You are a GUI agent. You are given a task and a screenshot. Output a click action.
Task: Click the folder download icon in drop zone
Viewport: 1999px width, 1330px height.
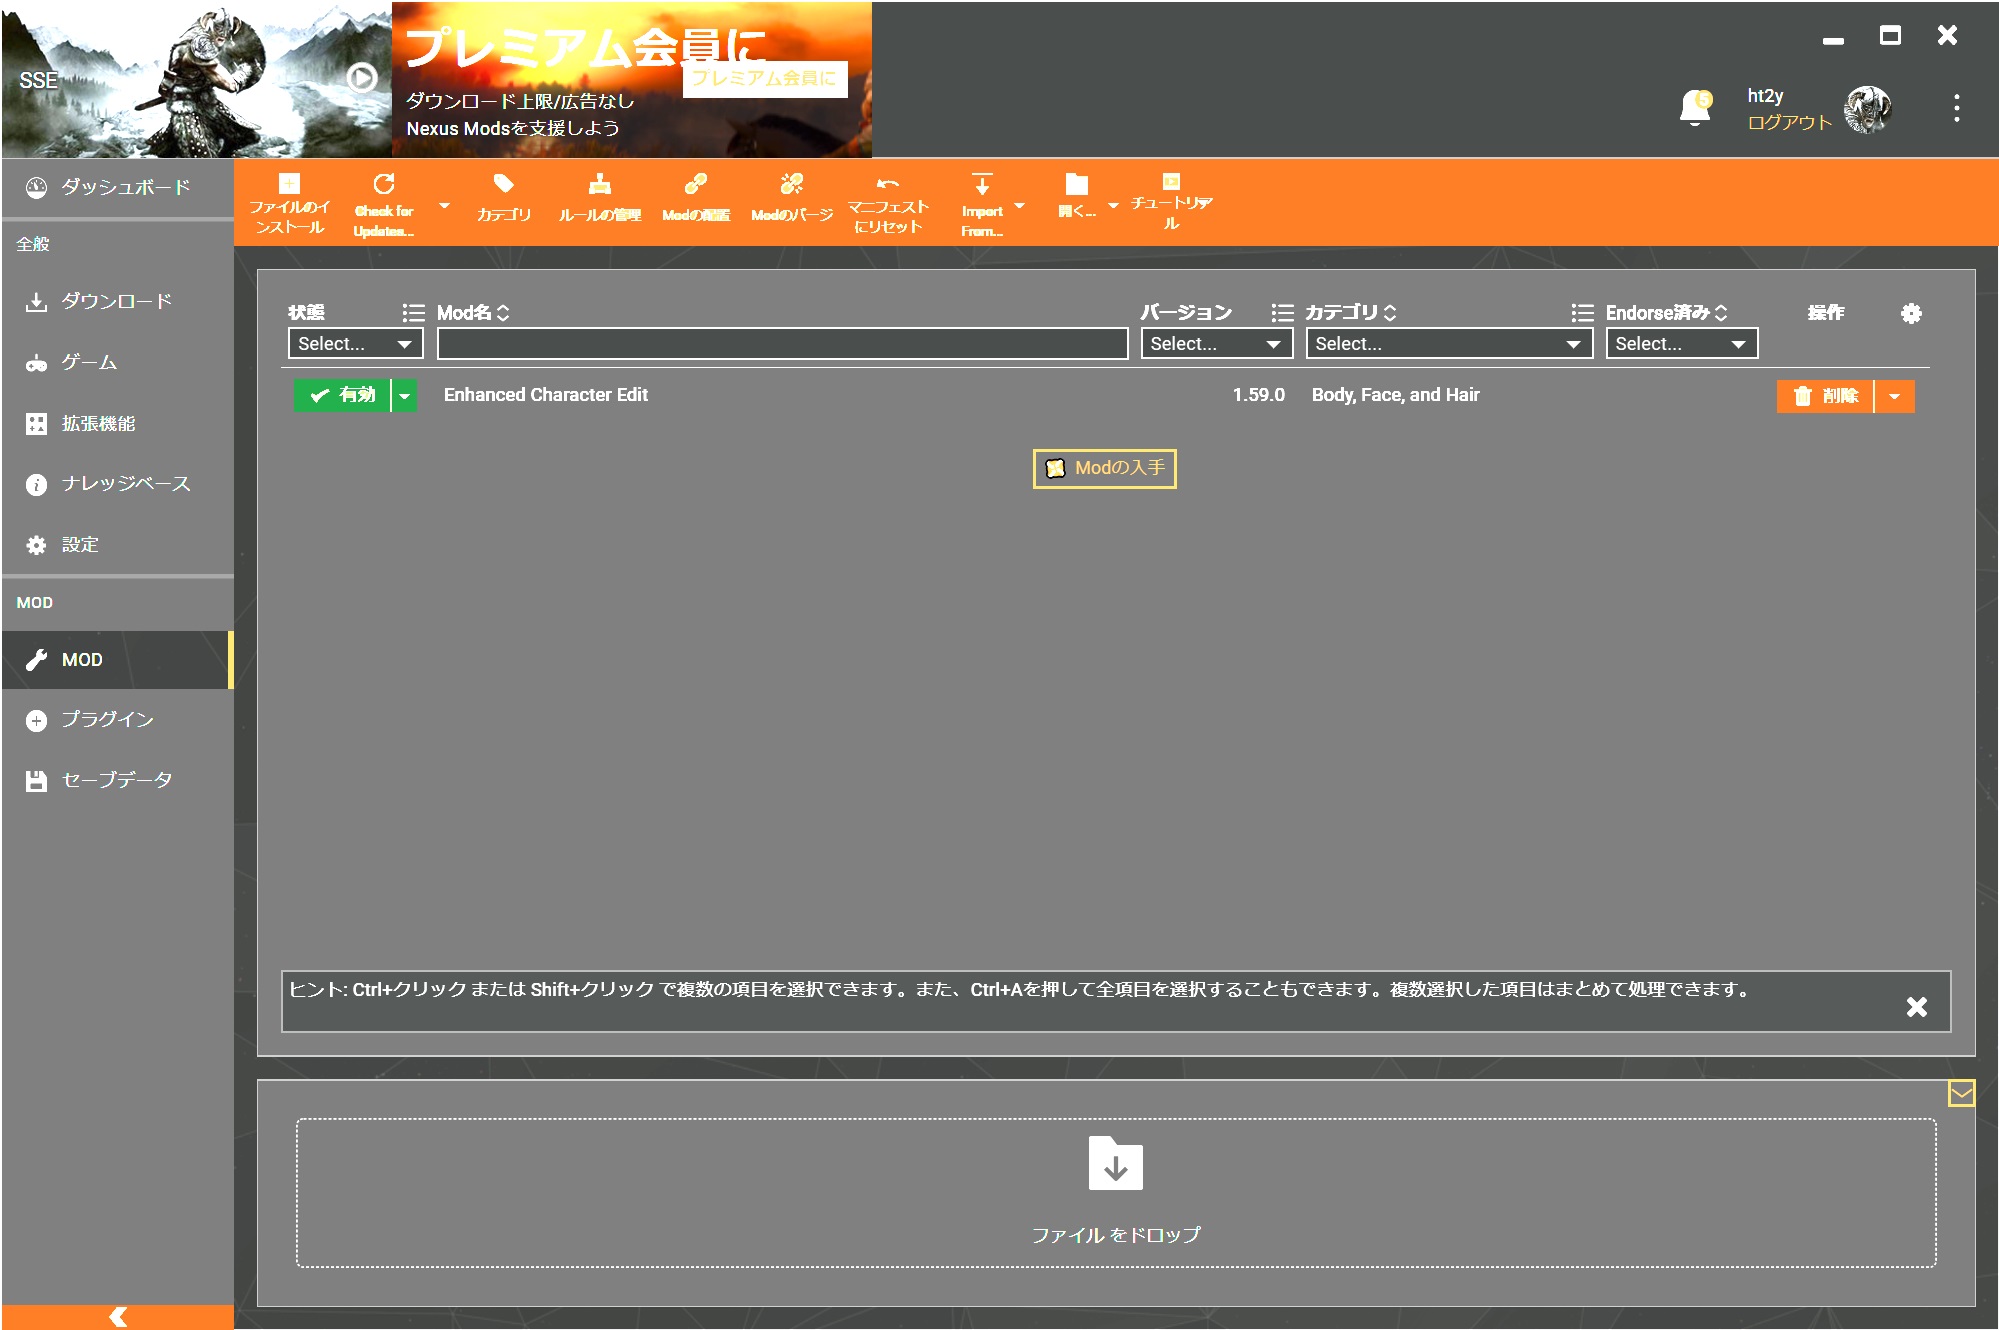coord(1115,1163)
